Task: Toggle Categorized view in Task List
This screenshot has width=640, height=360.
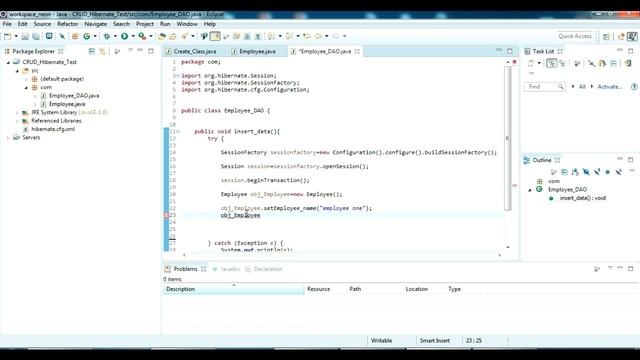Action: click(551, 63)
